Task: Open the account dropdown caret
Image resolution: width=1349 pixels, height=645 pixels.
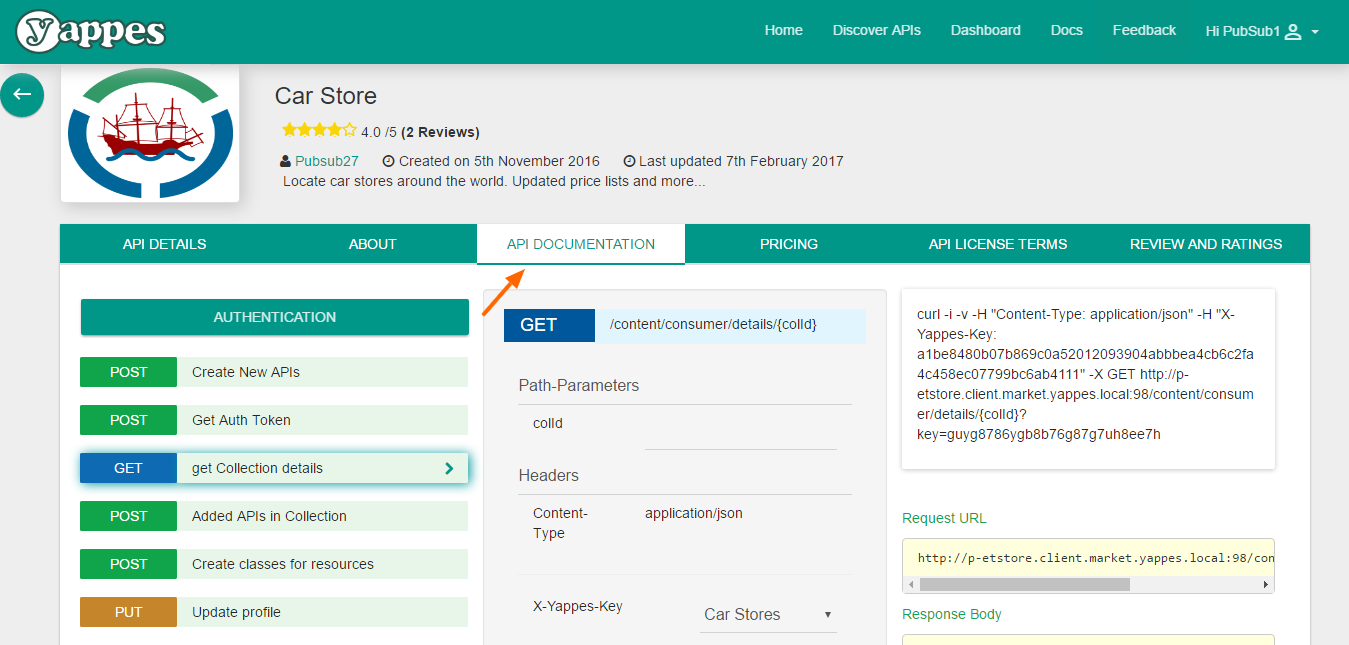Action: 1315,32
